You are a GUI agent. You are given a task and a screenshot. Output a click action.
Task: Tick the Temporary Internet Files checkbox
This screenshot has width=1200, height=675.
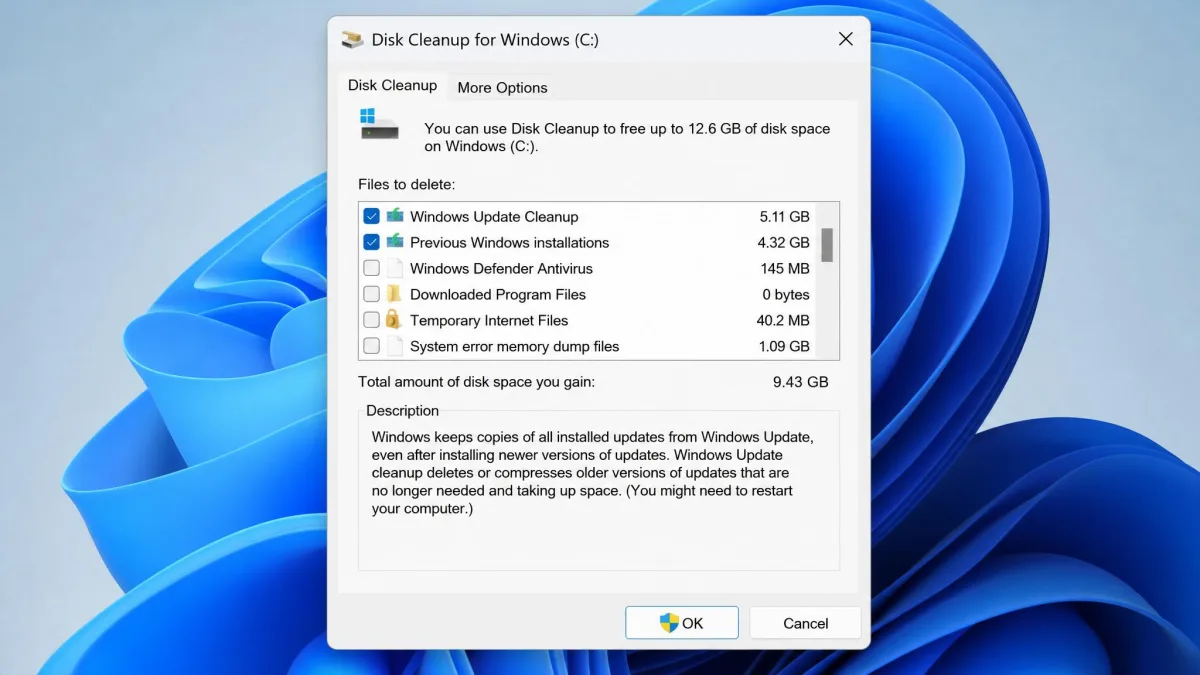coord(371,320)
